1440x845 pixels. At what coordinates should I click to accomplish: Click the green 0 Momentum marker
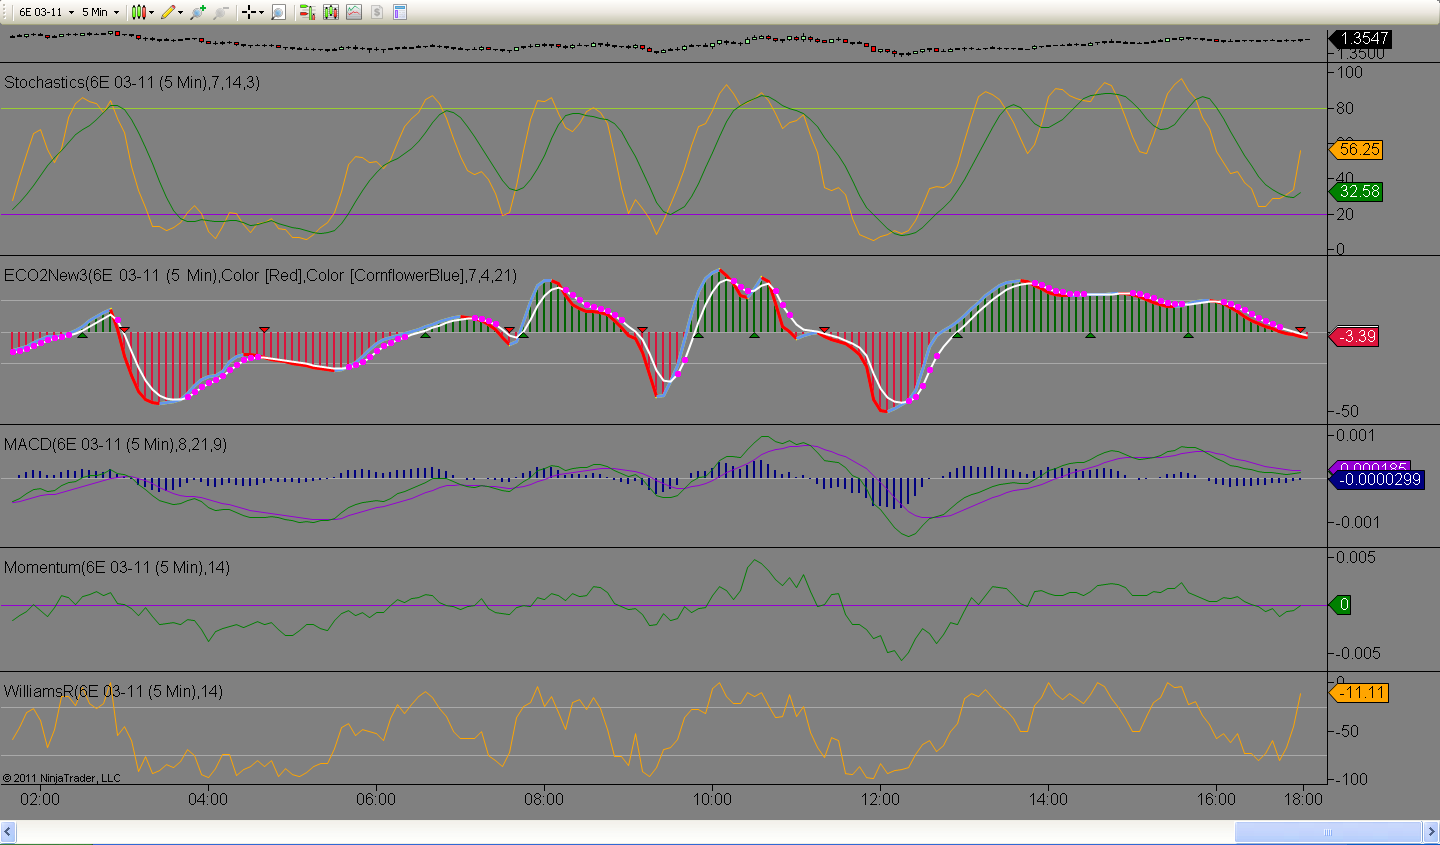(x=1341, y=604)
